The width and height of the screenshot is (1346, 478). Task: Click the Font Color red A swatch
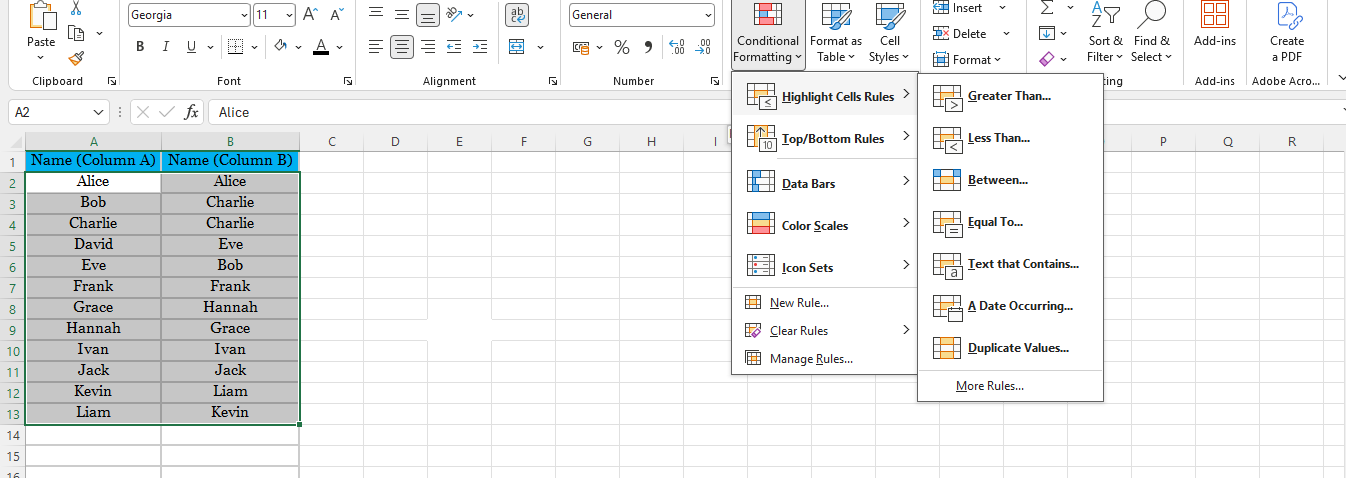pyautogui.click(x=320, y=47)
